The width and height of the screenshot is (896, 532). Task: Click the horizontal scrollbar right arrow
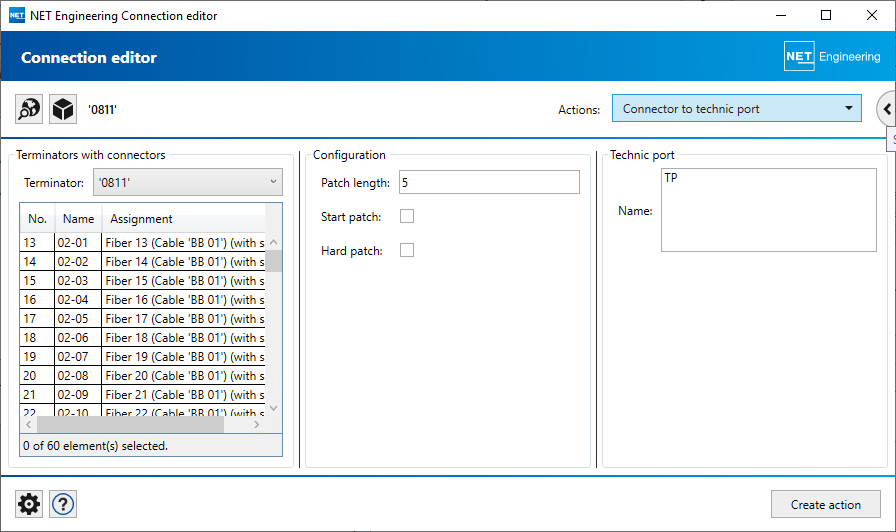257,425
